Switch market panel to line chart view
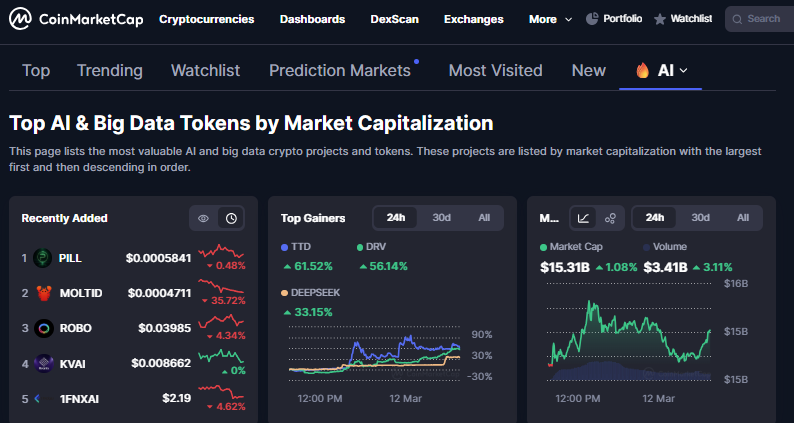The image size is (794, 423). (583, 218)
